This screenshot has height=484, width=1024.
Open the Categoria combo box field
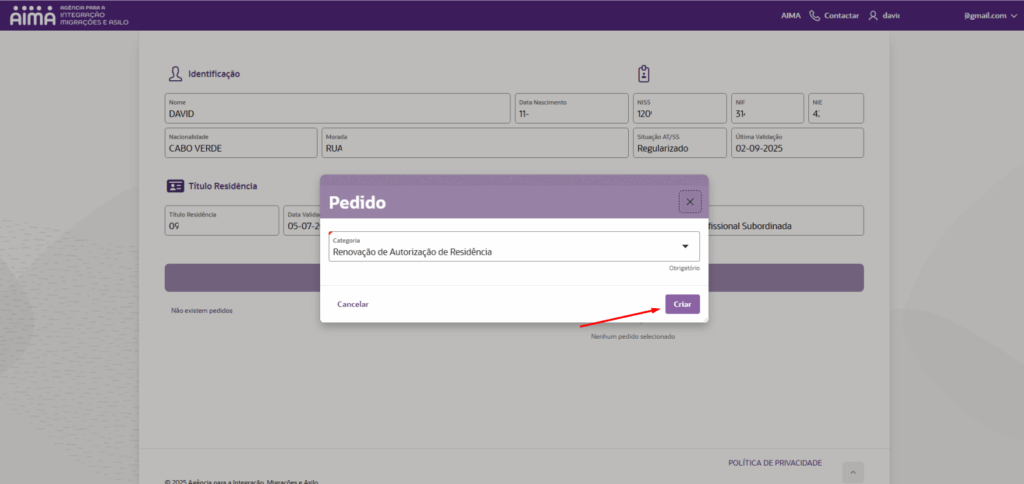tap(500, 247)
